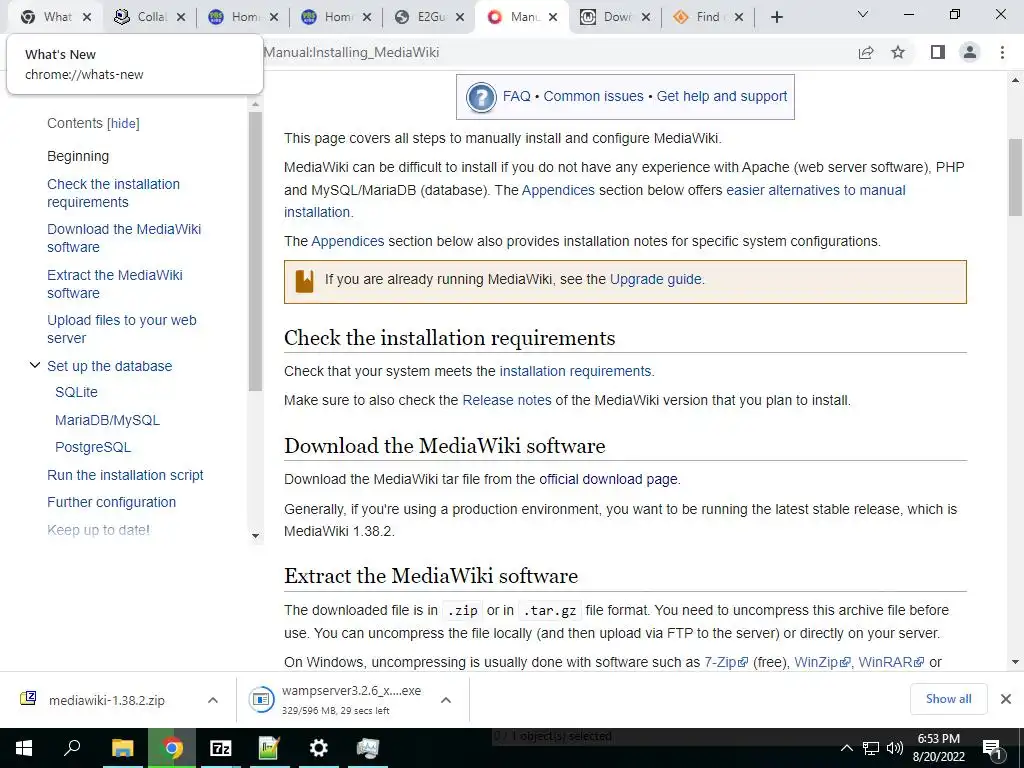The image size is (1024, 768).
Task: Close the What's New tab
Action: point(87,18)
